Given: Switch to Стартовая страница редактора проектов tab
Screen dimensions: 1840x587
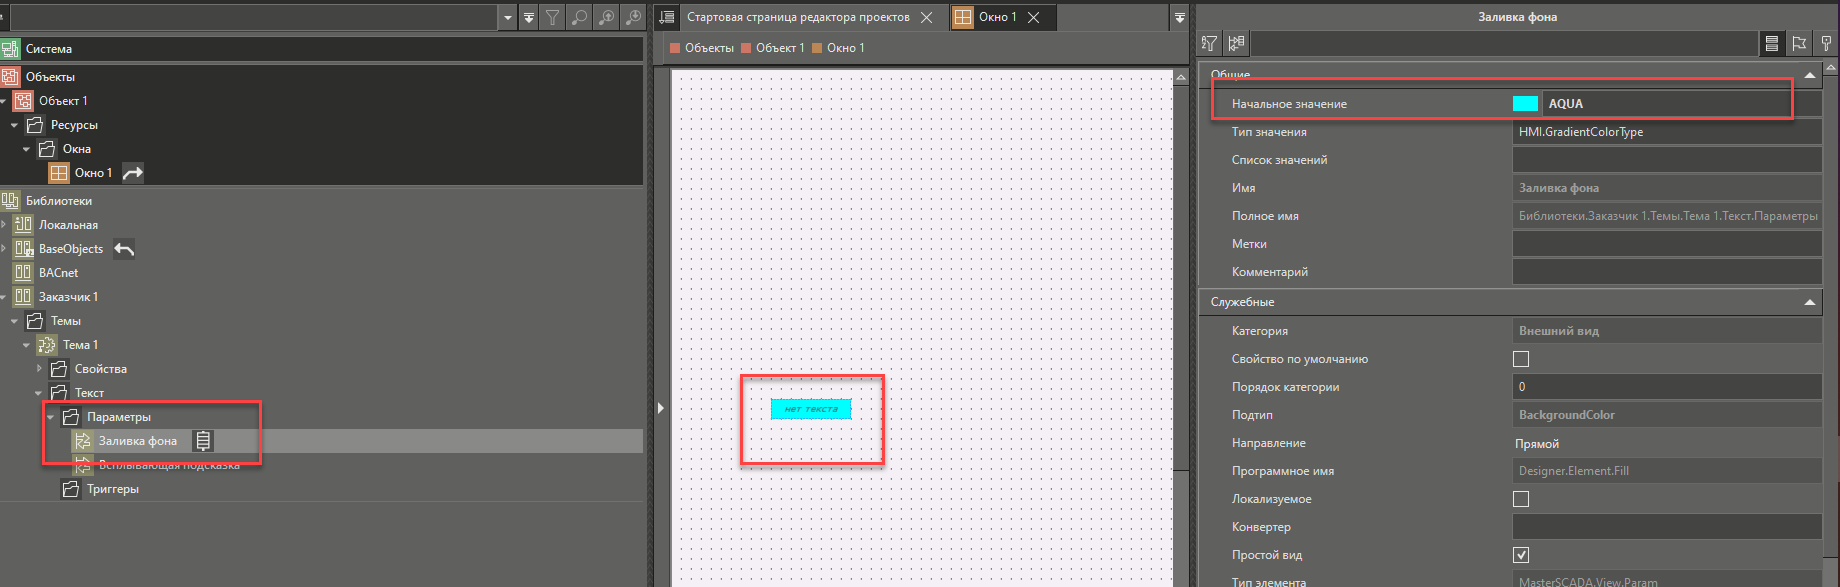Looking at the screenshot, I should 797,17.
